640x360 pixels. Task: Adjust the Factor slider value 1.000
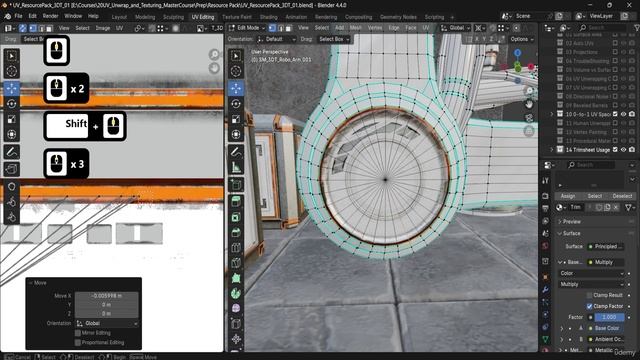[x=609, y=317]
